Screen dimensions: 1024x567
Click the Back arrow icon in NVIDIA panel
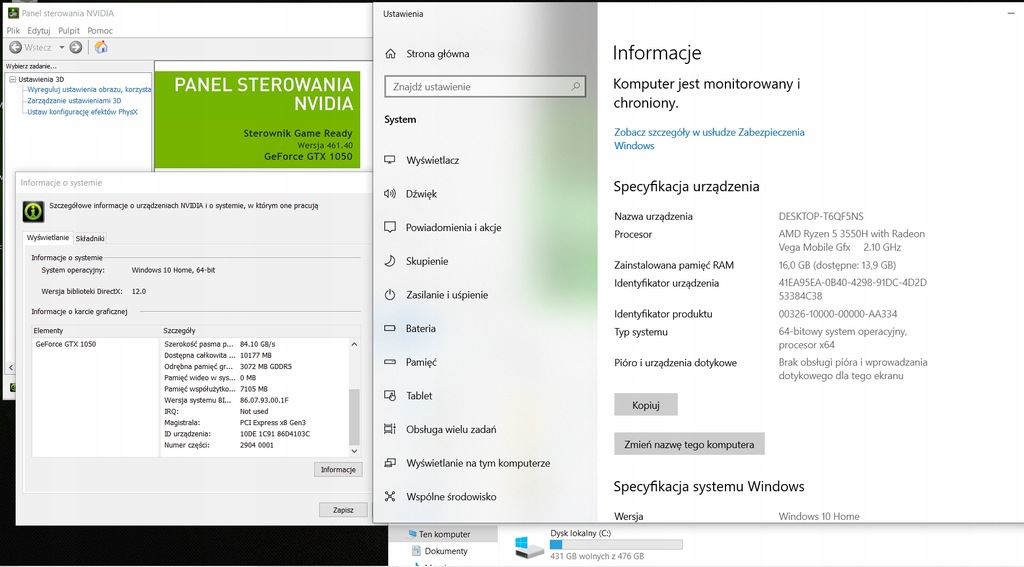(x=16, y=47)
